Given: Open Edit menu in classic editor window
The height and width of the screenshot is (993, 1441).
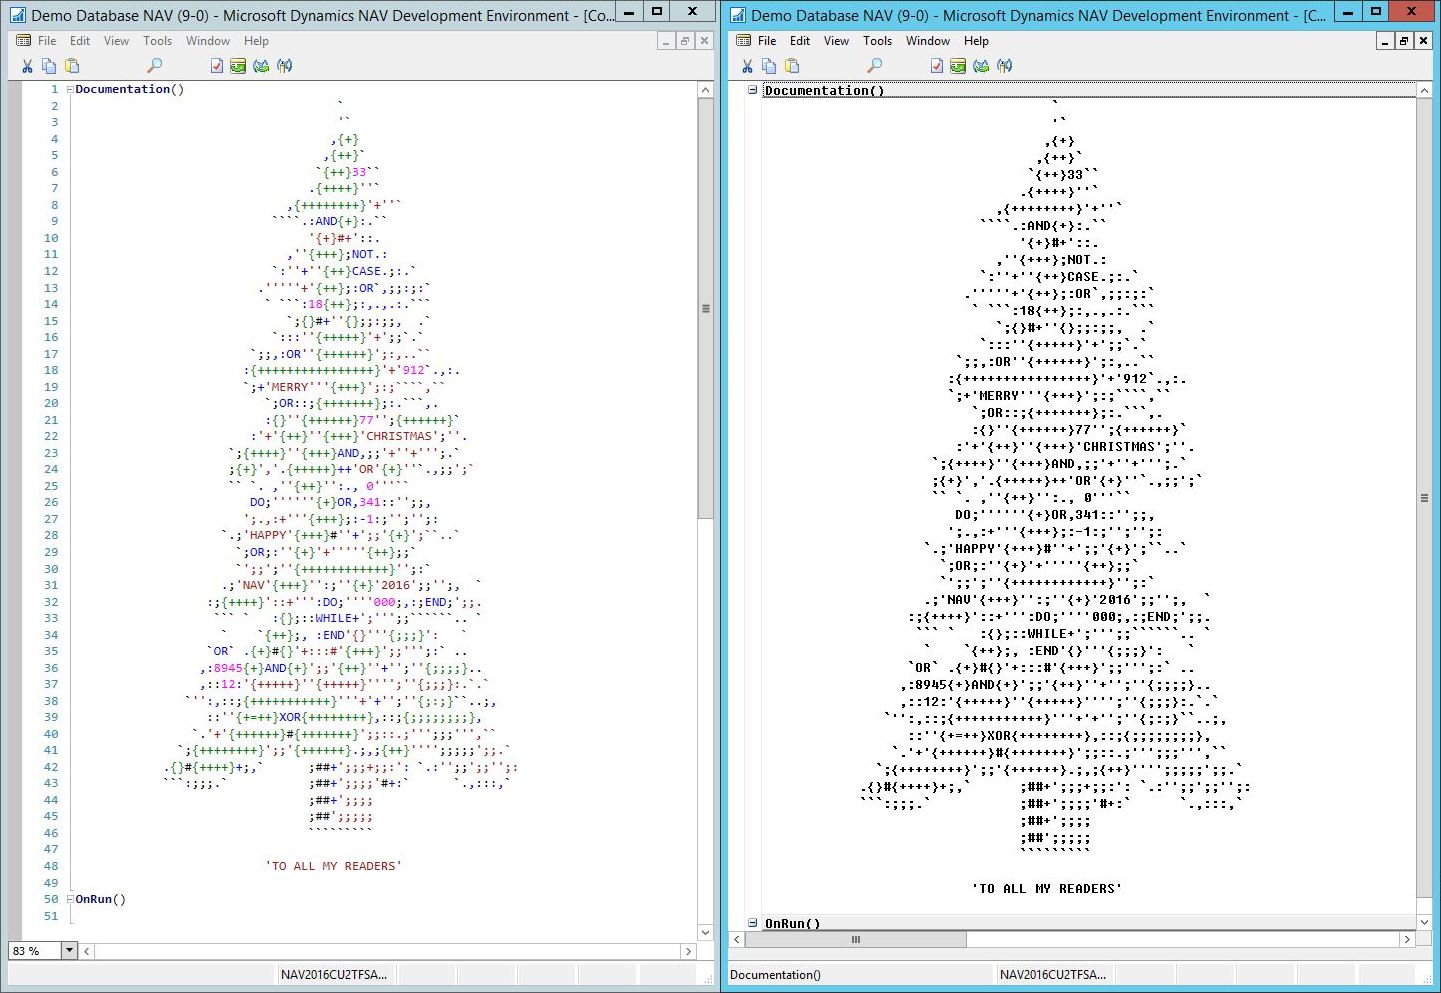Looking at the screenshot, I should coord(800,41).
